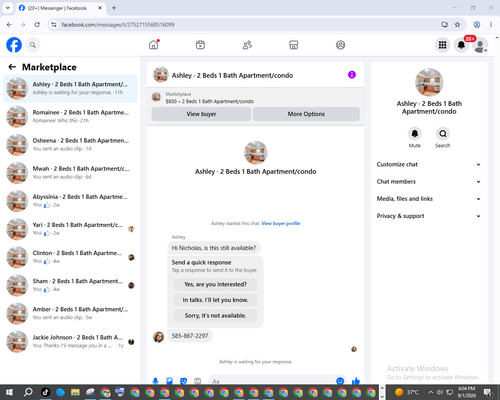Open the TikTok app in the taskbar
This screenshot has width=500, height=400.
click(x=45, y=392)
